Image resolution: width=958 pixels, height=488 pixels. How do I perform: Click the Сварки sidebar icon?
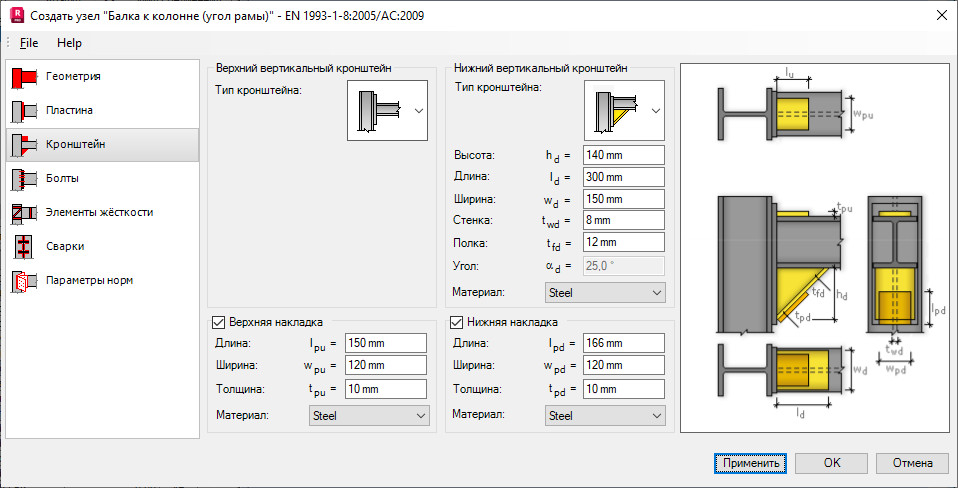pos(25,247)
